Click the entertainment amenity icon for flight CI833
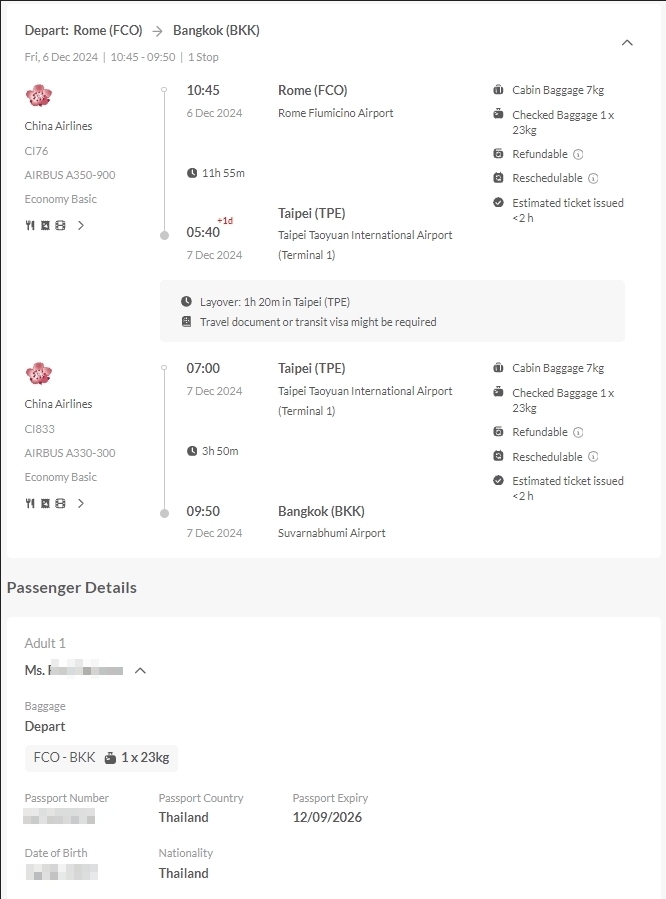This screenshot has width=666, height=899. point(60,503)
